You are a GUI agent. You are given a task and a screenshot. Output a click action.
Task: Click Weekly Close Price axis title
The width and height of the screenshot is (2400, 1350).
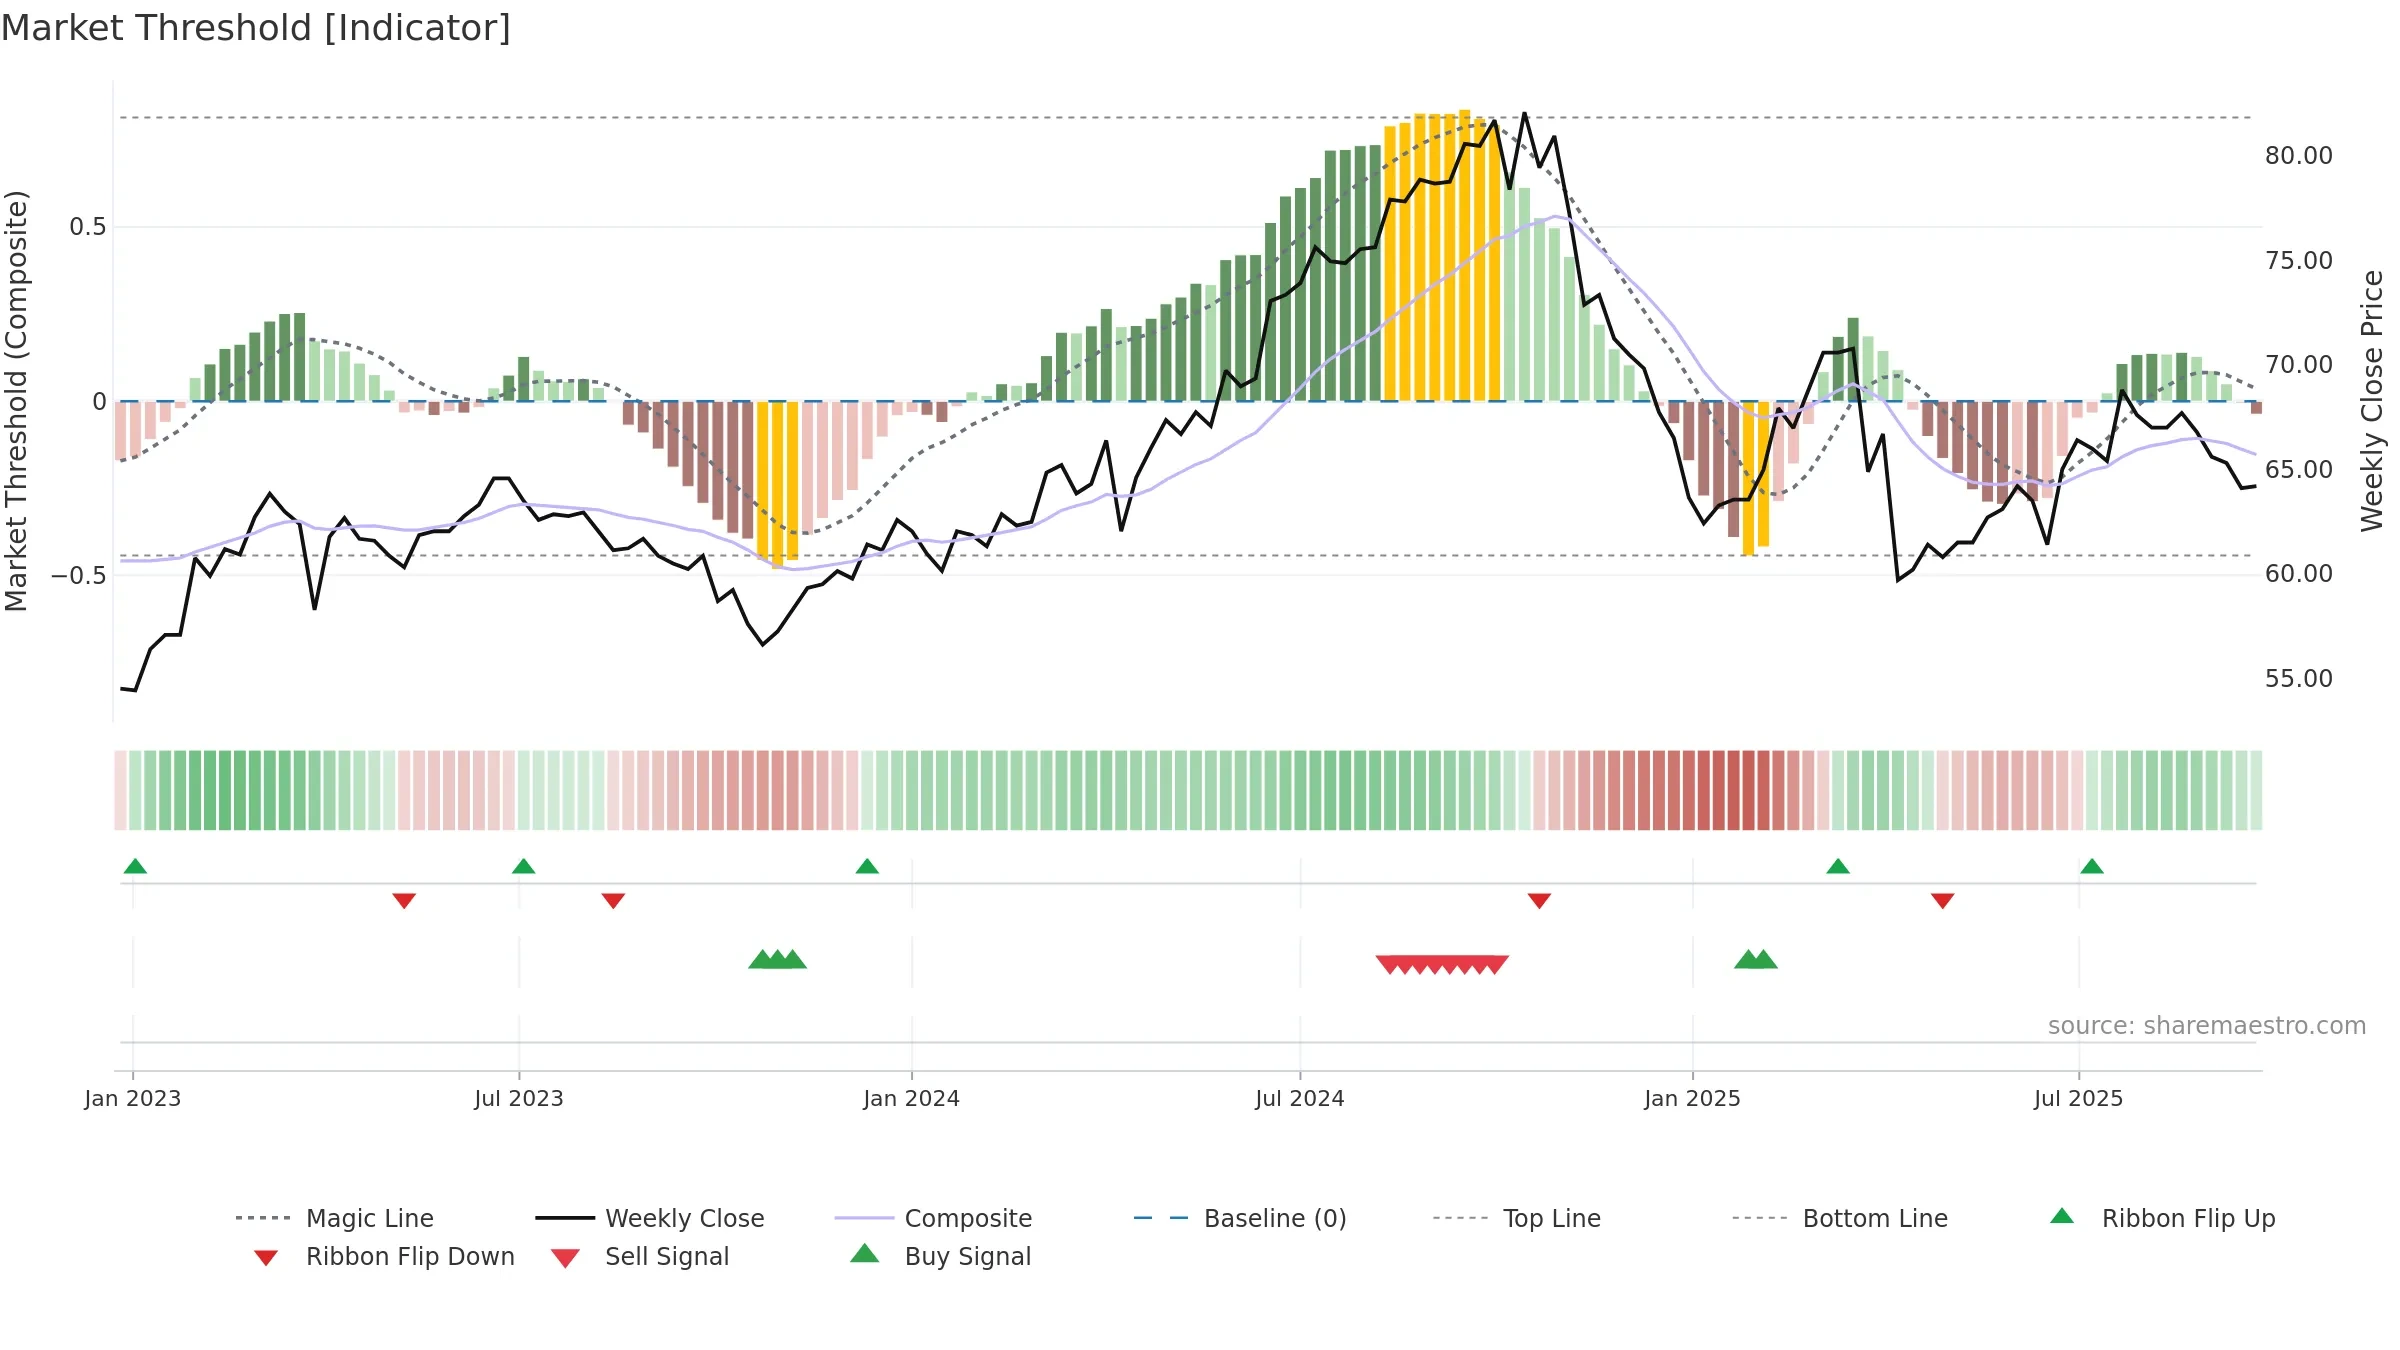(2372, 400)
